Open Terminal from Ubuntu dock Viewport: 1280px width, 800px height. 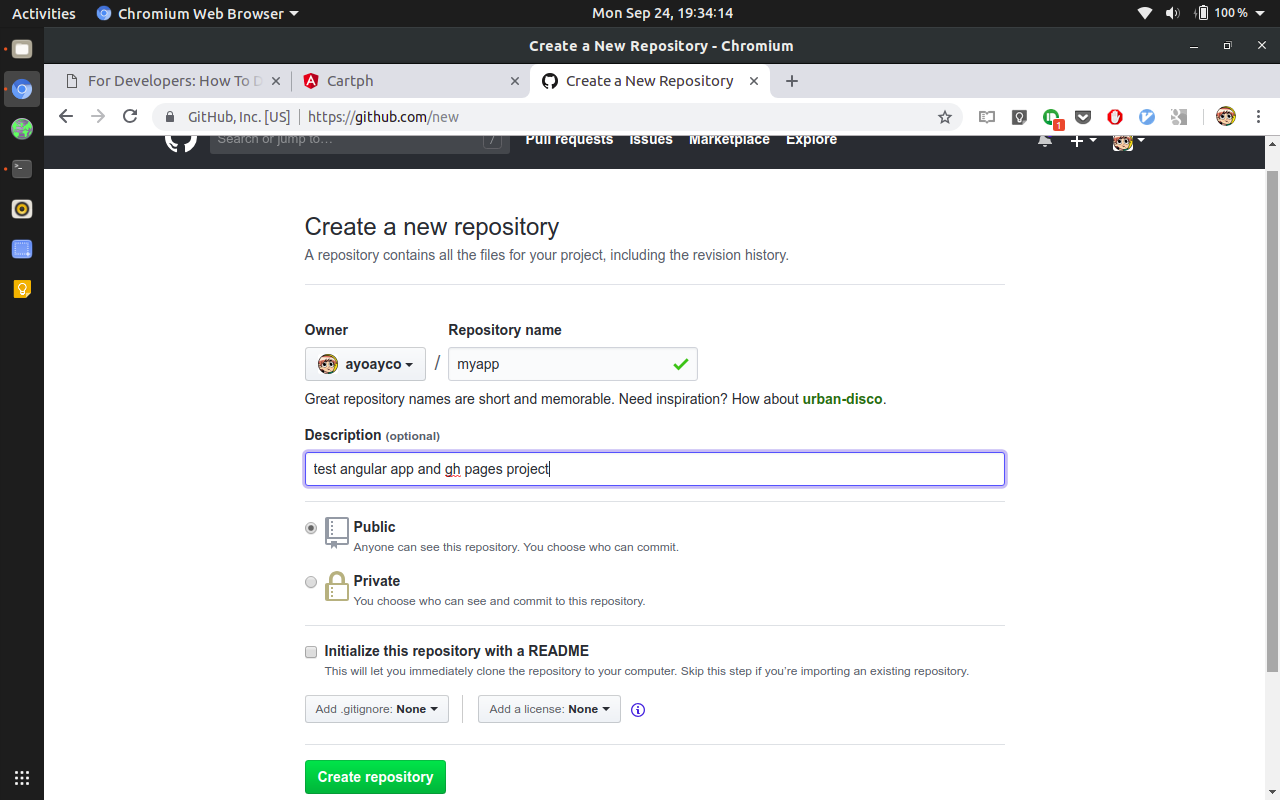[22, 169]
